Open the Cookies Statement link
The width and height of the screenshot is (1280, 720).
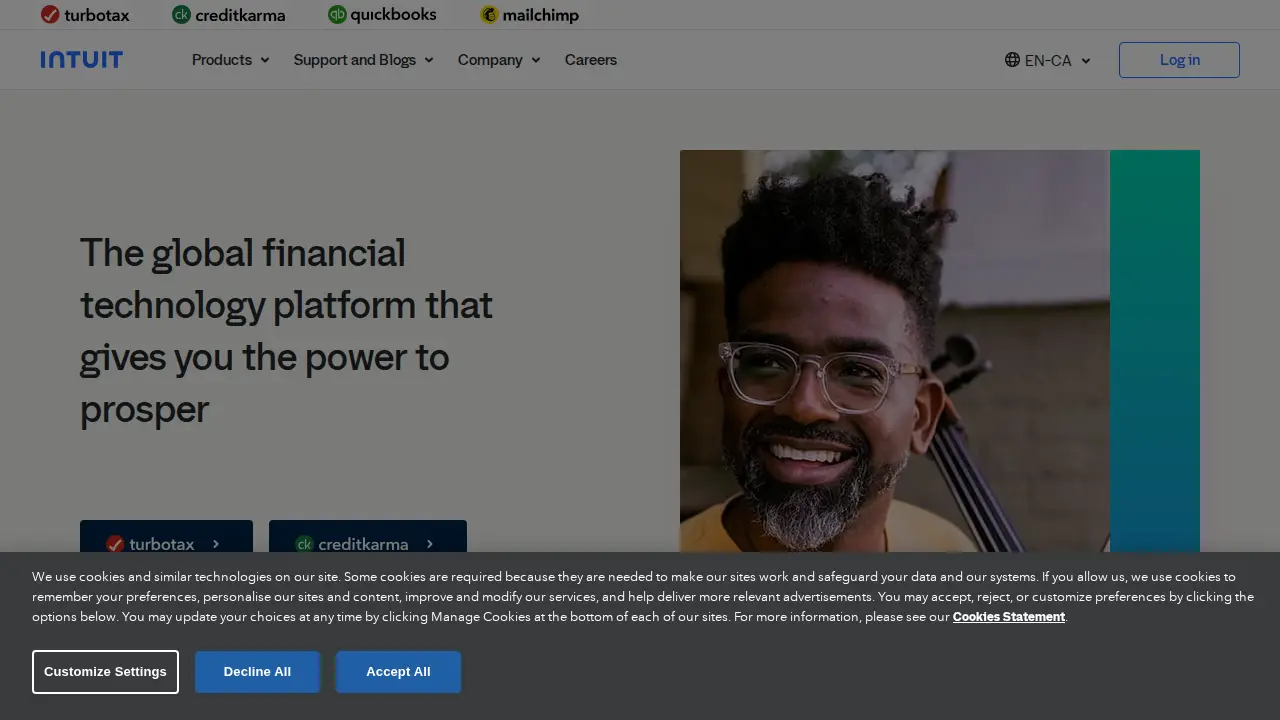click(1009, 617)
